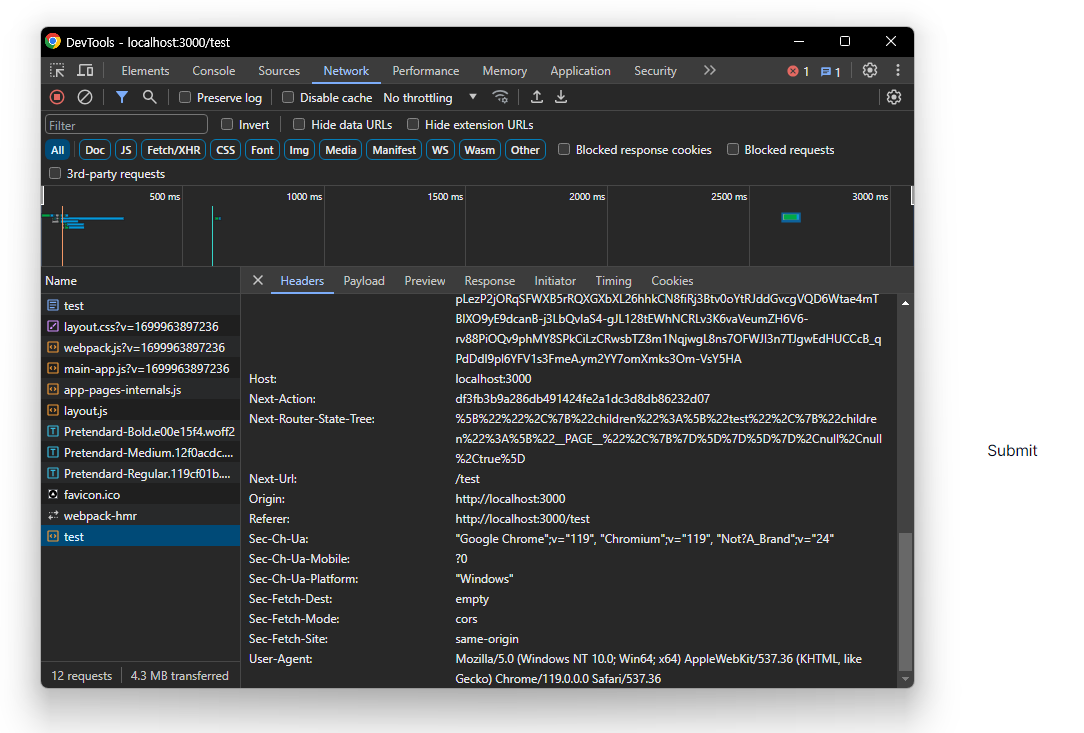Filter by Fetch/XHR type
This screenshot has width=1084, height=733.
174,150
